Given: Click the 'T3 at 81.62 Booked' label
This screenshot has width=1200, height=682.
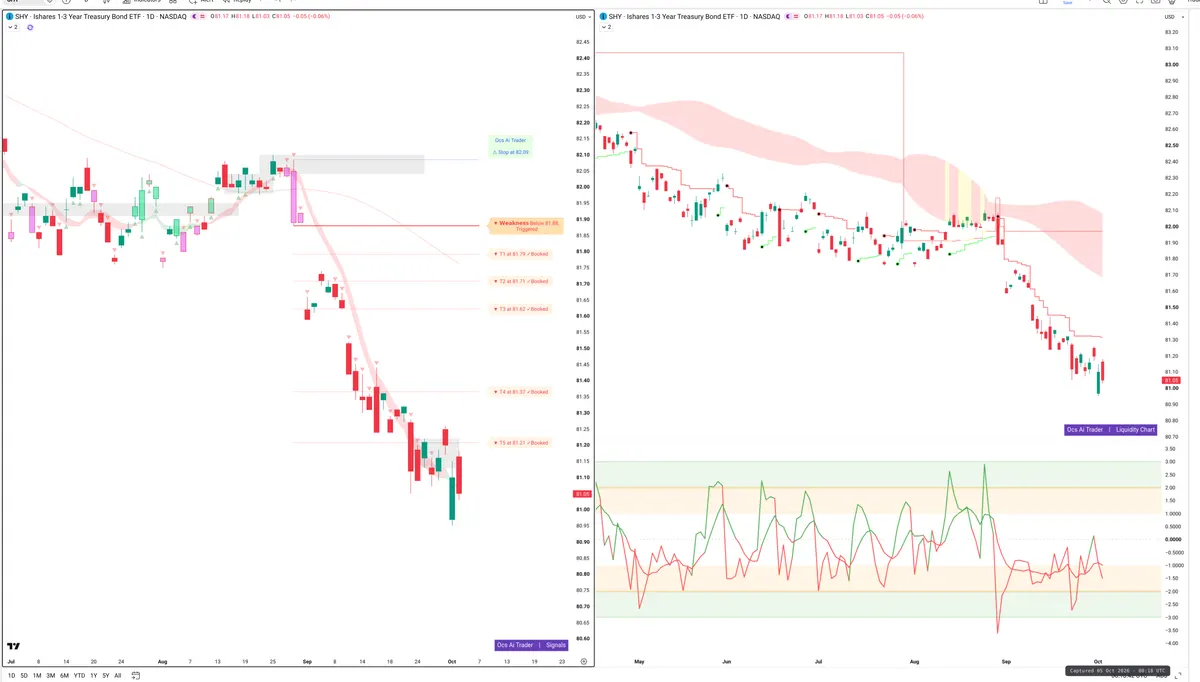Looking at the screenshot, I should pos(521,309).
